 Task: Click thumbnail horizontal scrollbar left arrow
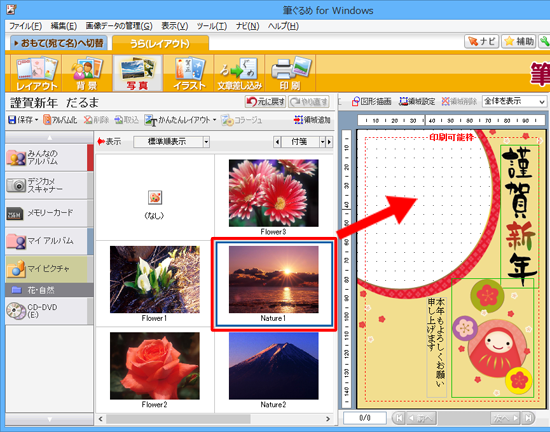click(101, 419)
